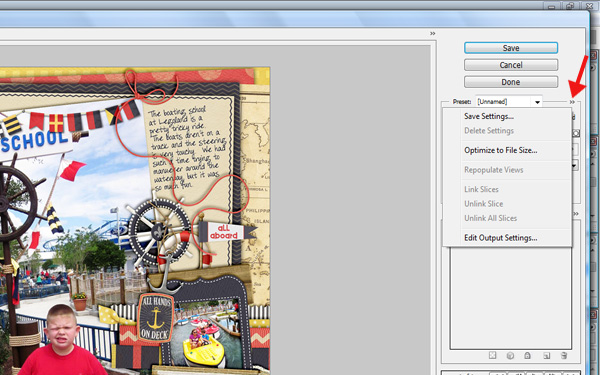Screen dimensions: 600x375
Task: Click the Link Slices menu entry
Action: point(481,189)
